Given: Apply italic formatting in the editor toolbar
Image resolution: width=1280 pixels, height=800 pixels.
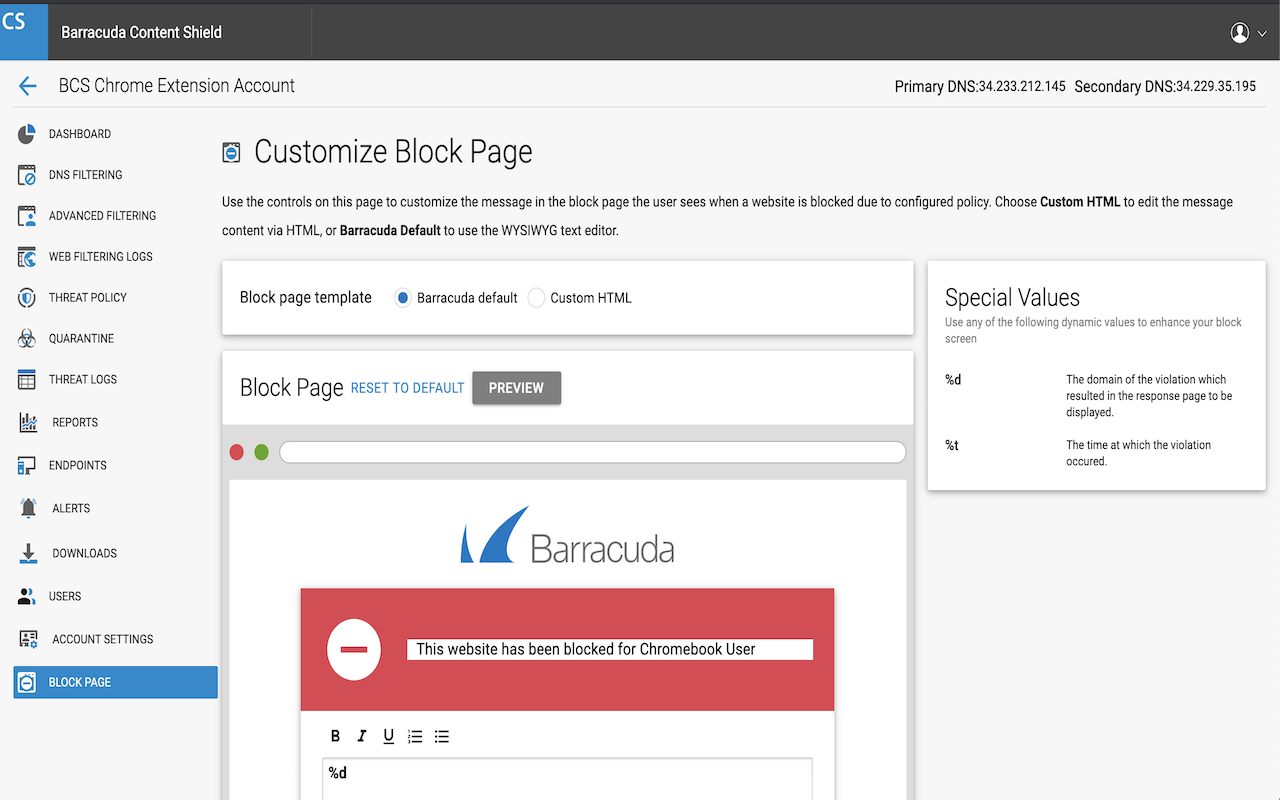Looking at the screenshot, I should tap(361, 736).
